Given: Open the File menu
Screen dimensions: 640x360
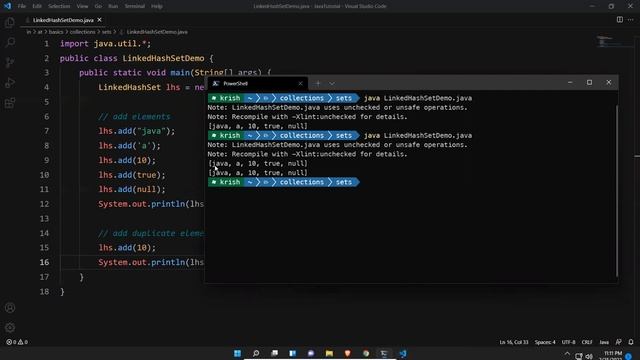Looking at the screenshot, I should click(x=22, y=6).
